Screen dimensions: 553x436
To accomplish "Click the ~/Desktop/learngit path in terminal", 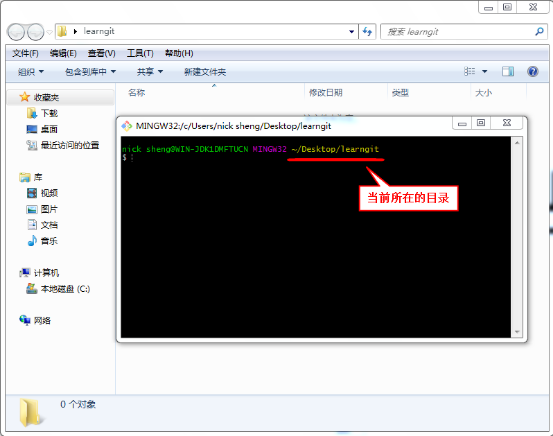I will click(335, 149).
